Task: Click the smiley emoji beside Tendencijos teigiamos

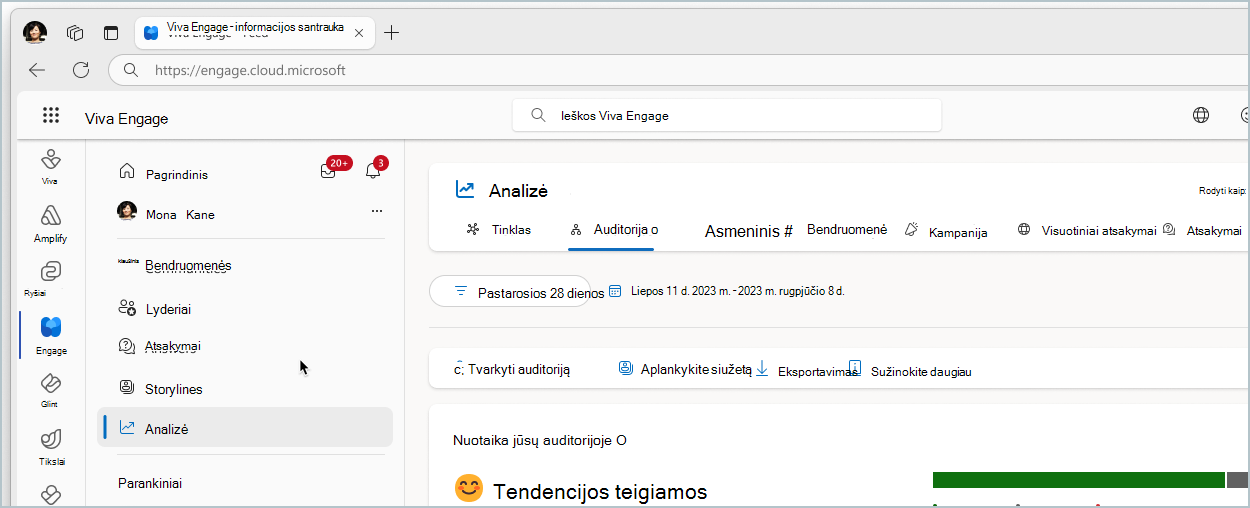Action: pos(468,488)
